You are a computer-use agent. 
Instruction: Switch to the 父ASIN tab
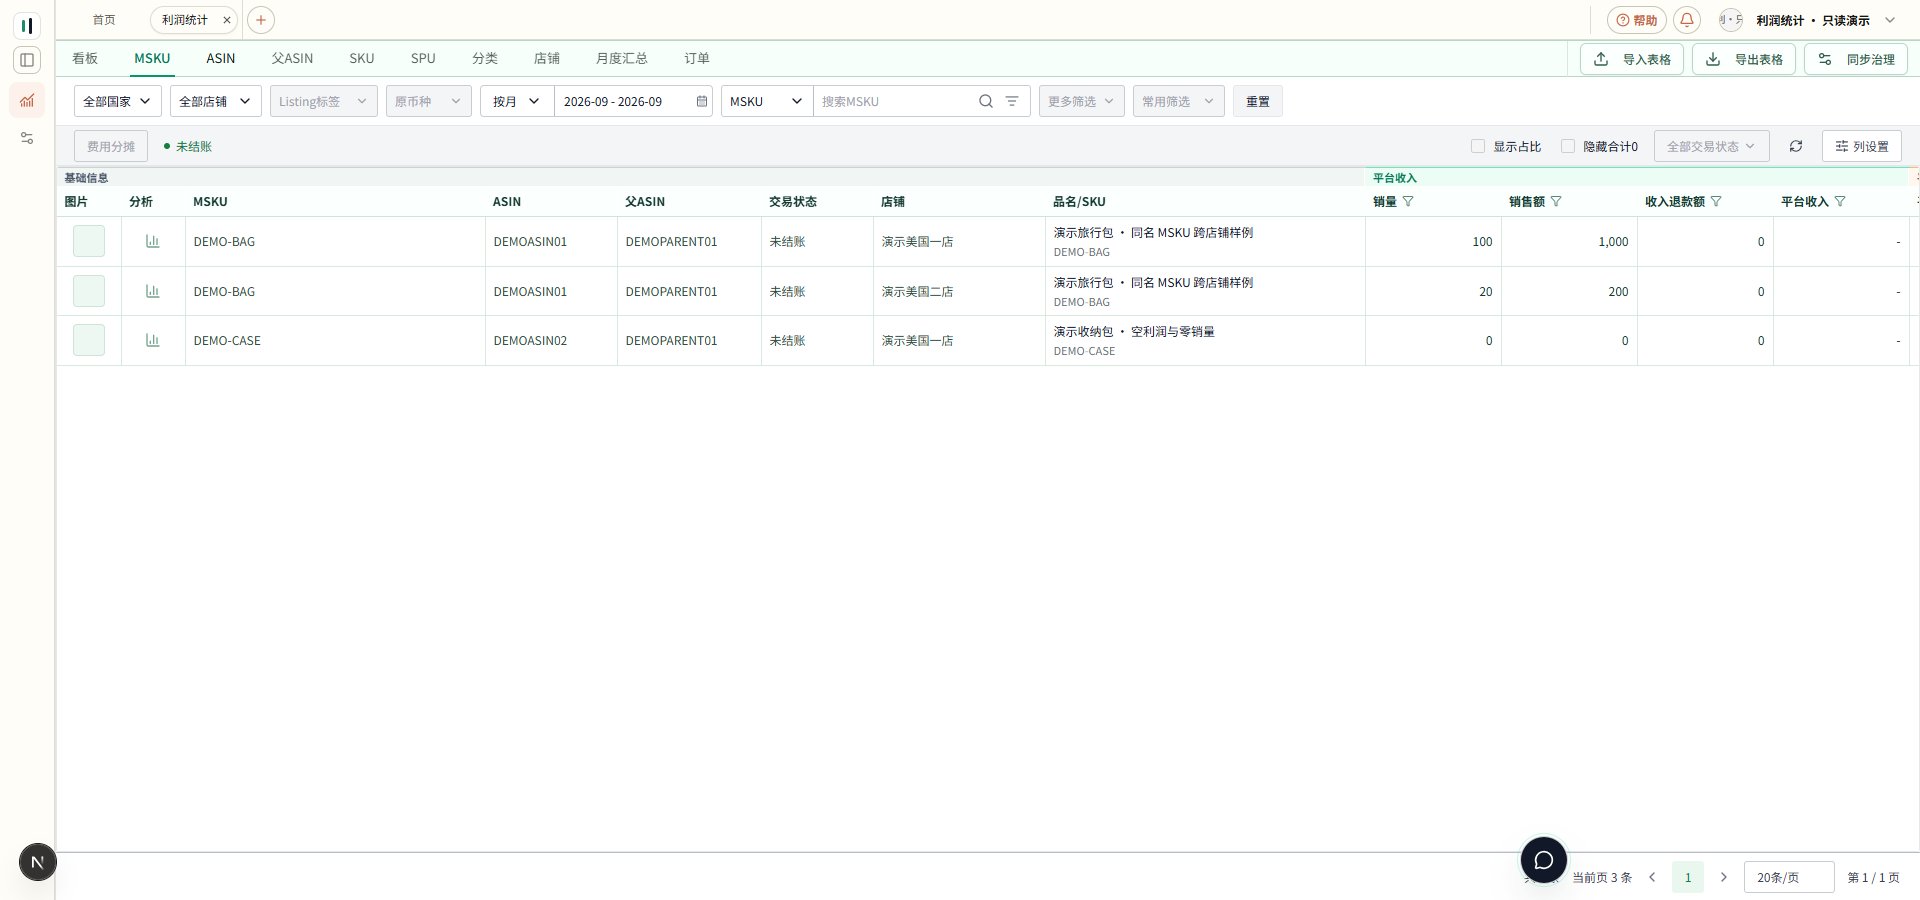tap(292, 58)
